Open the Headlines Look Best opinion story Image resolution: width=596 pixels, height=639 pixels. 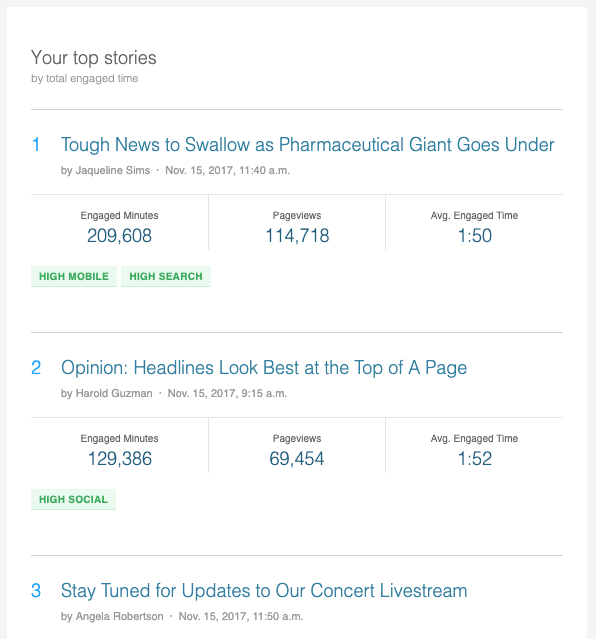click(264, 368)
